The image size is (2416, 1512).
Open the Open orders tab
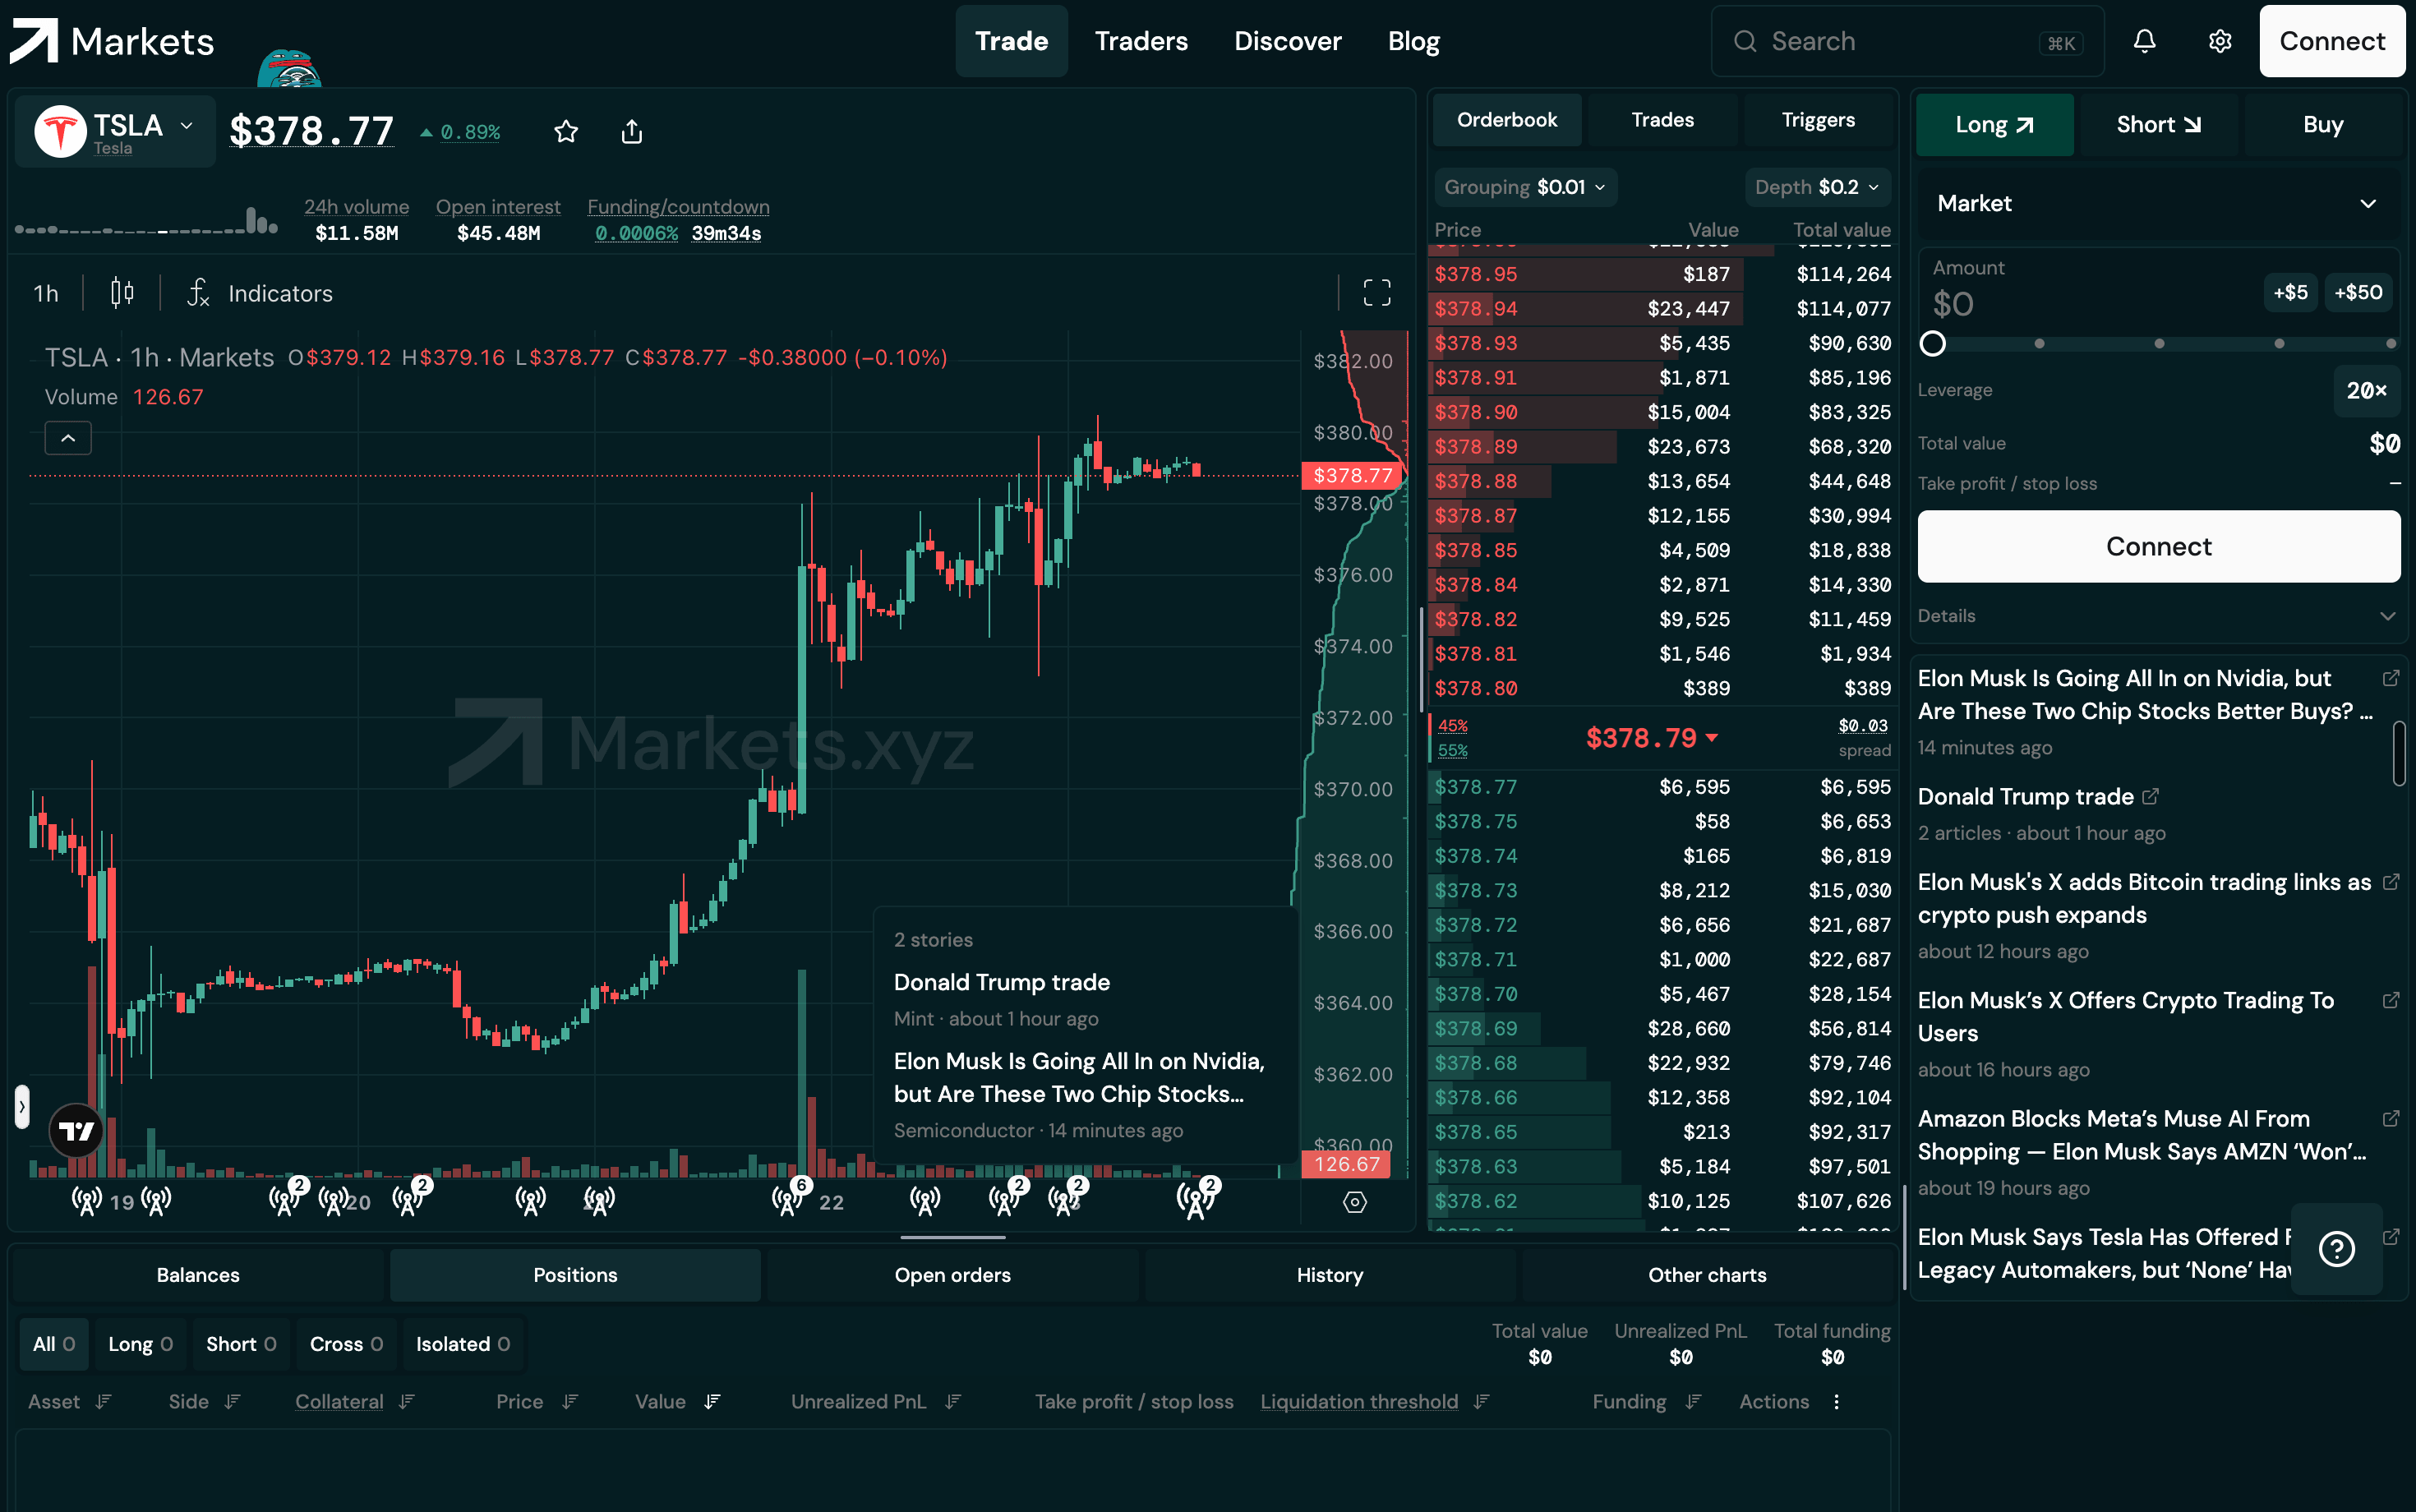click(x=952, y=1275)
